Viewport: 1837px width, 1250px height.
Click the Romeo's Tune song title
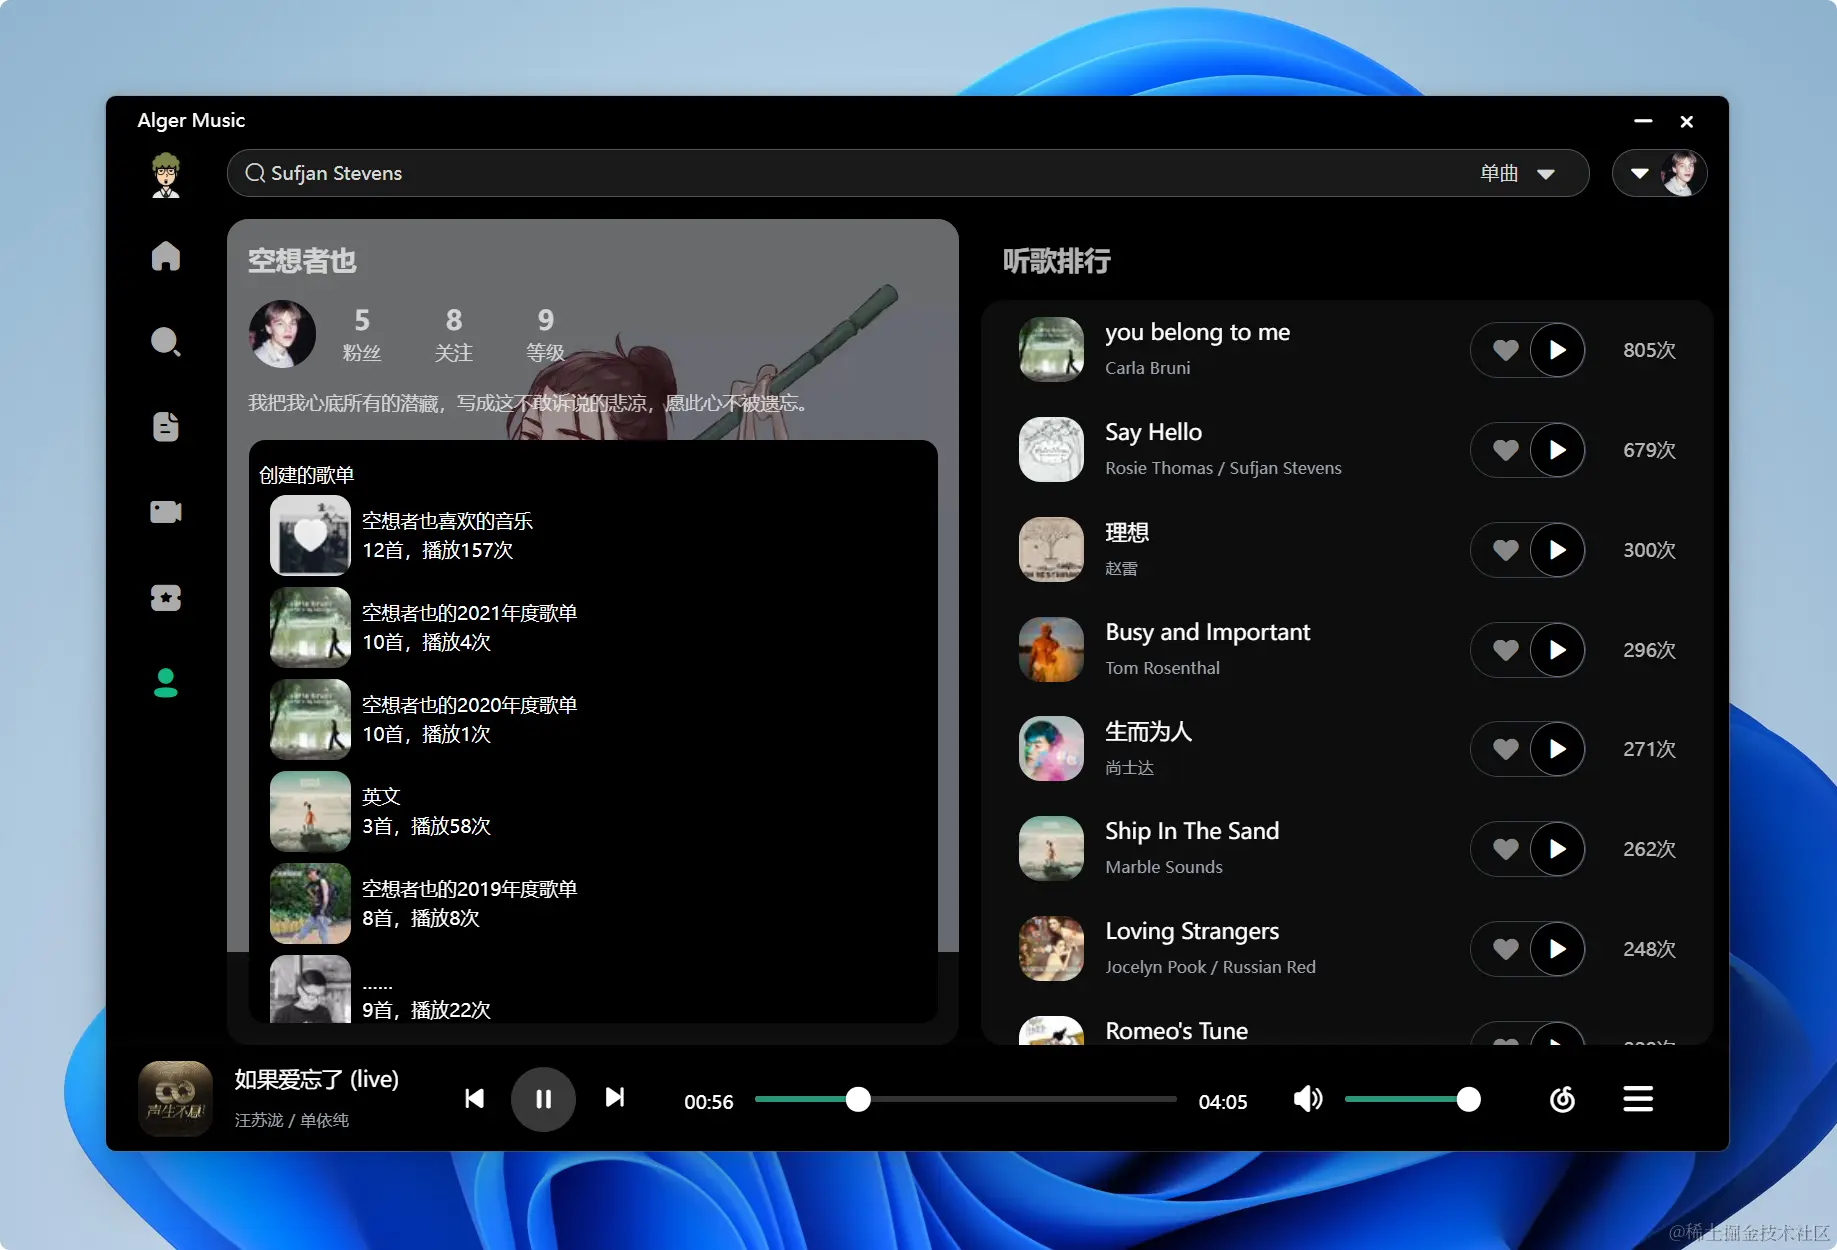coord(1176,1031)
